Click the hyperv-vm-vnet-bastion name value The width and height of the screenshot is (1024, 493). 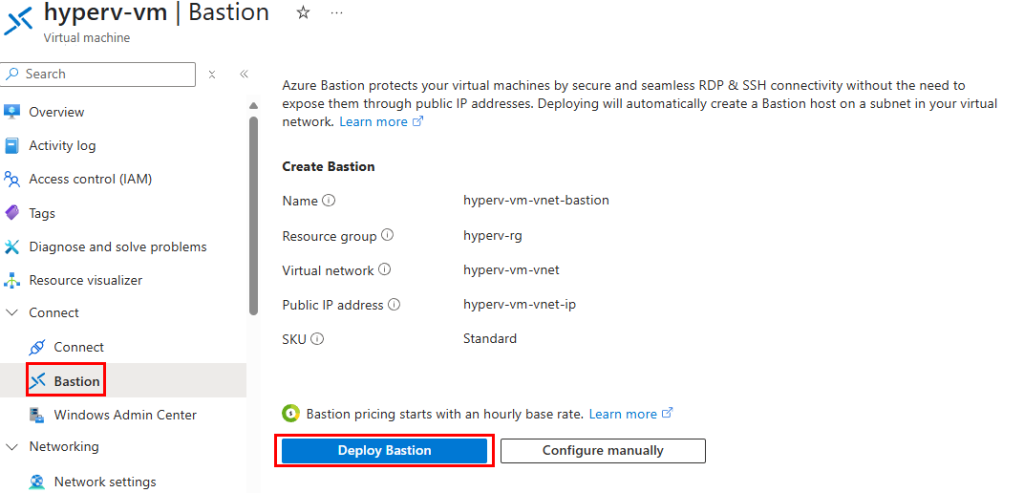click(536, 200)
